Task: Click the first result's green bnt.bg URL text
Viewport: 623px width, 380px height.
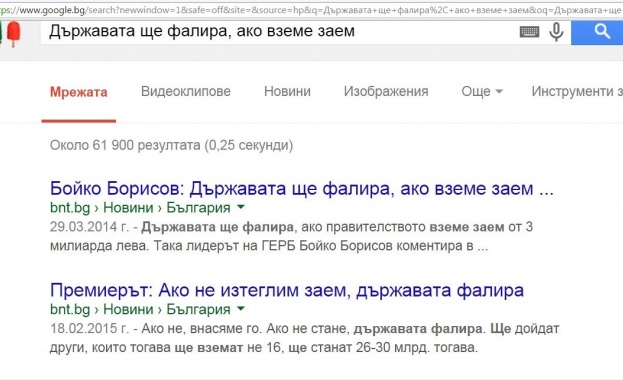Action: (x=140, y=207)
